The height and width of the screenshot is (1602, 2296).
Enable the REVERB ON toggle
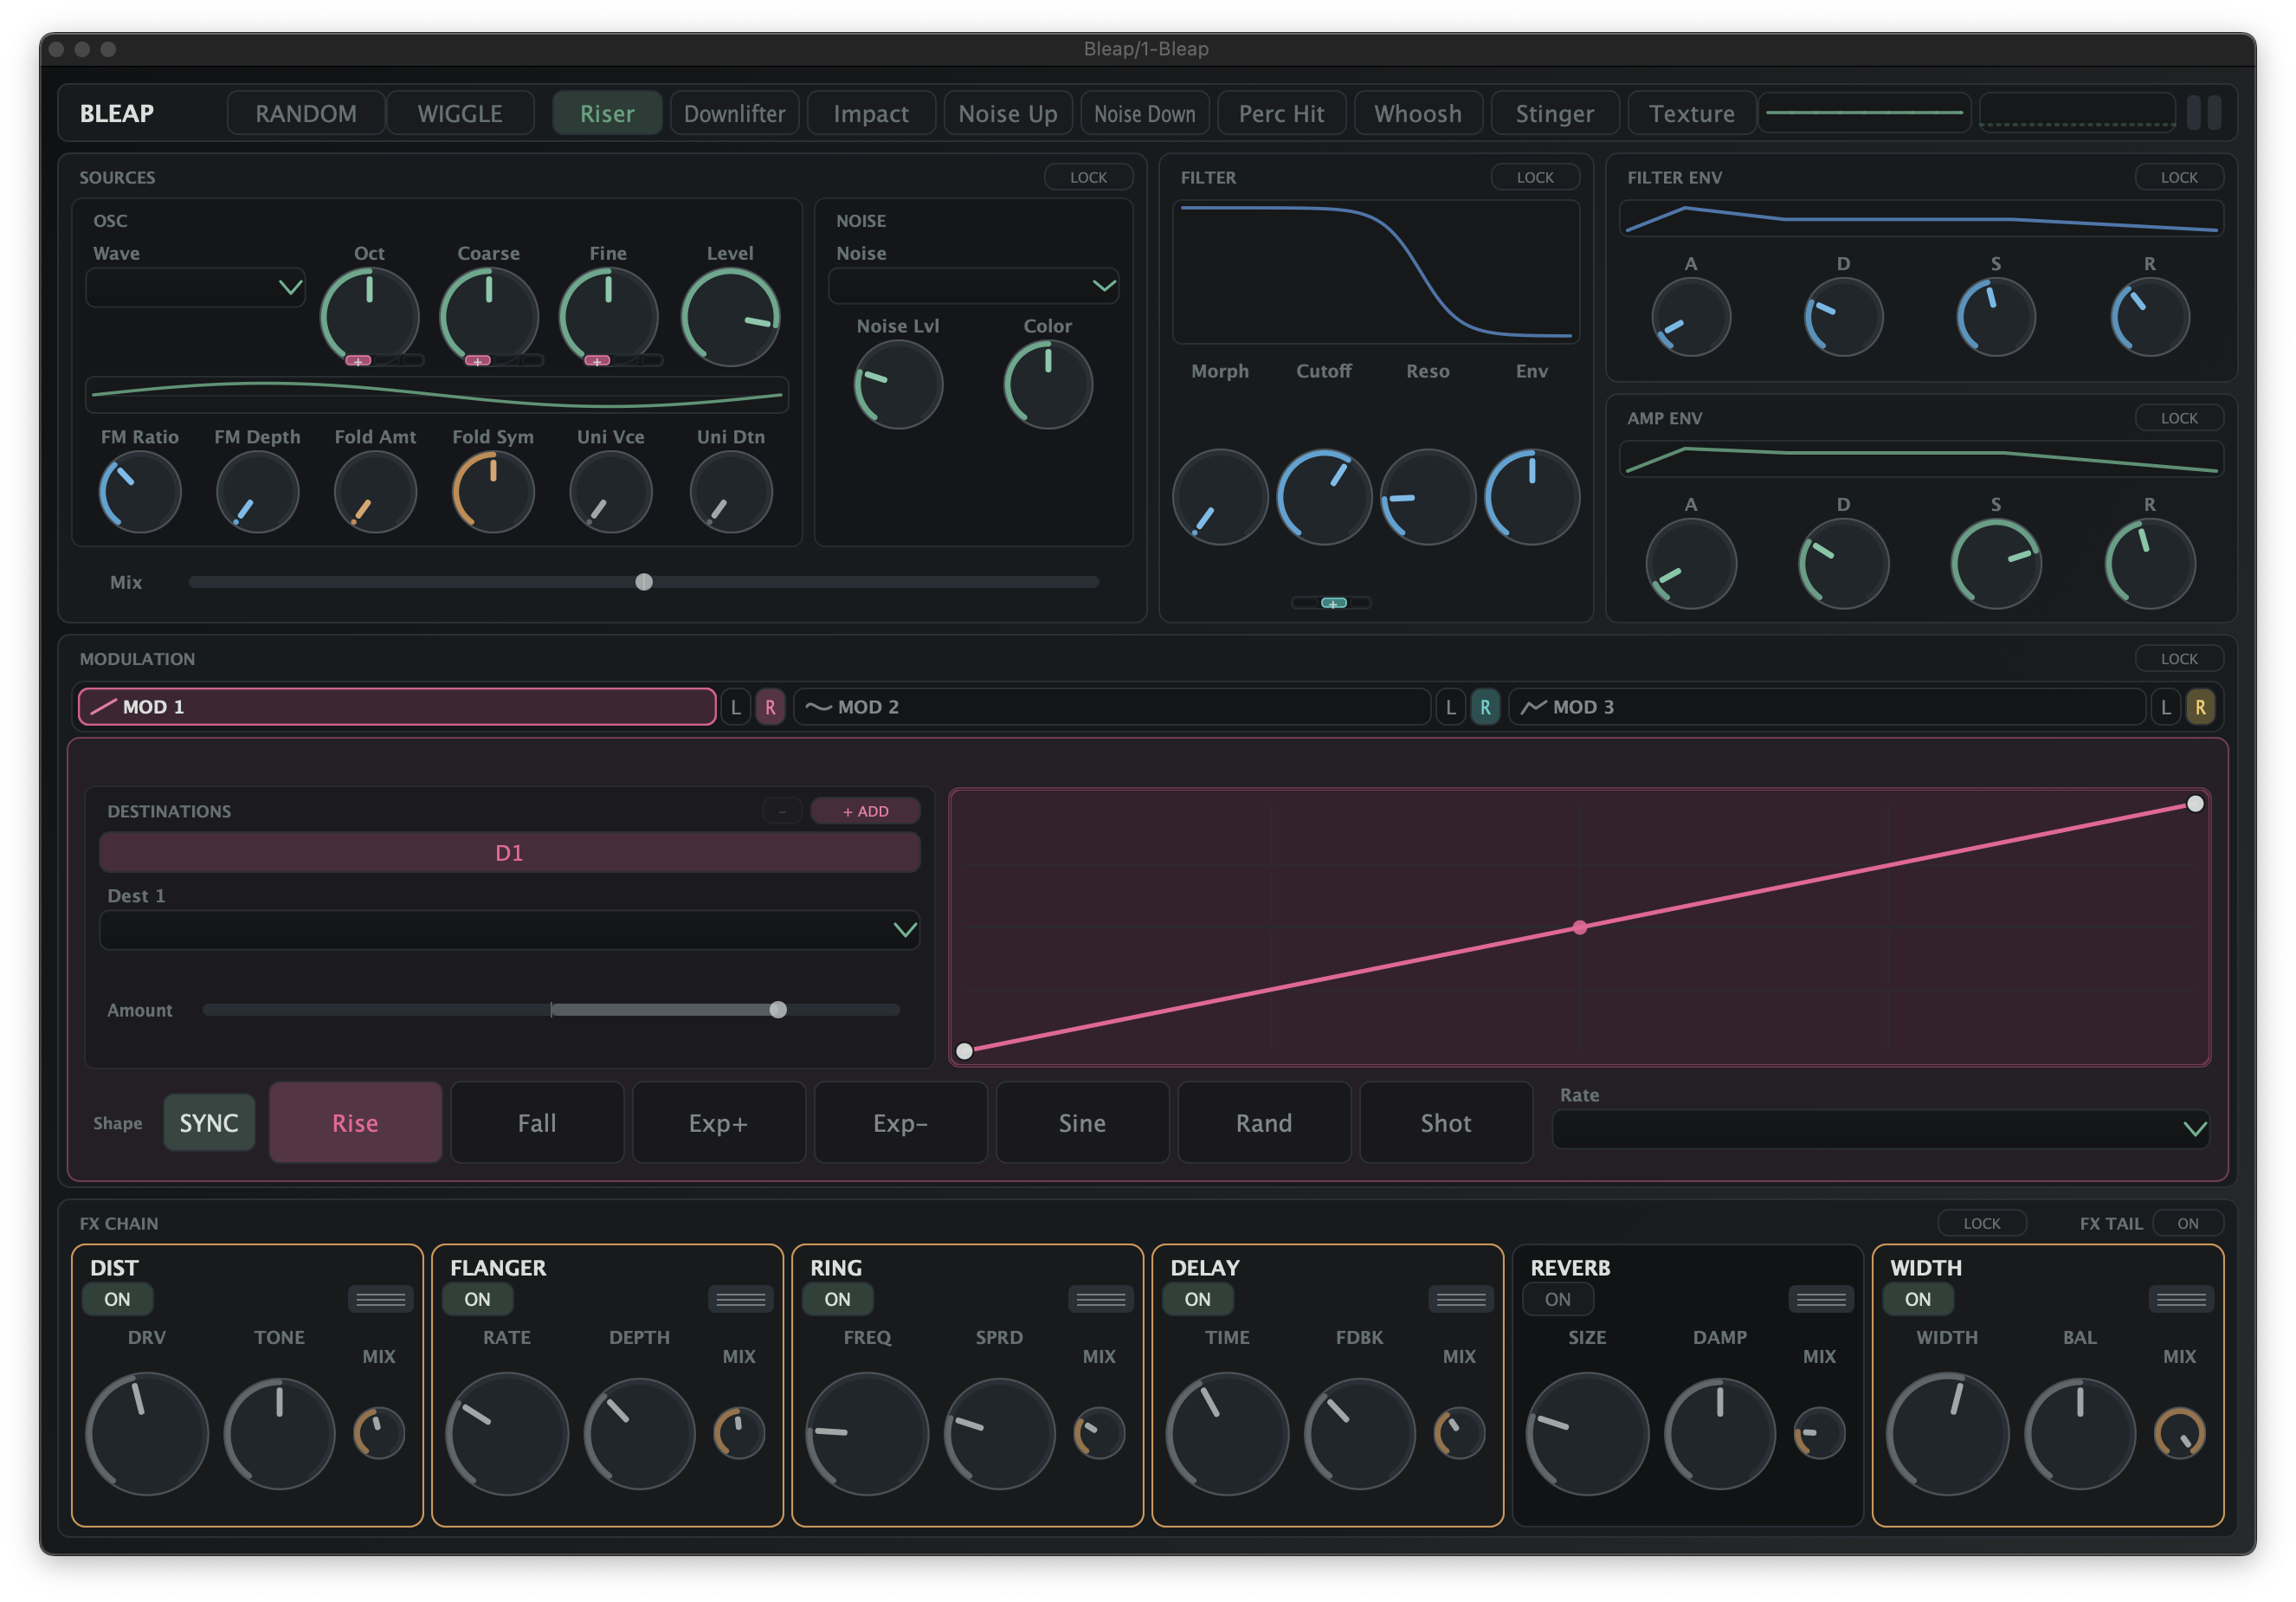[x=1557, y=1299]
